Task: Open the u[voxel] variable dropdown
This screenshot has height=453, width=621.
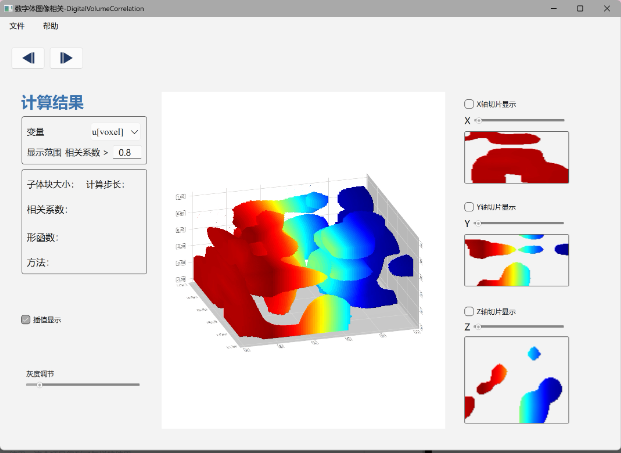Action: pos(115,132)
